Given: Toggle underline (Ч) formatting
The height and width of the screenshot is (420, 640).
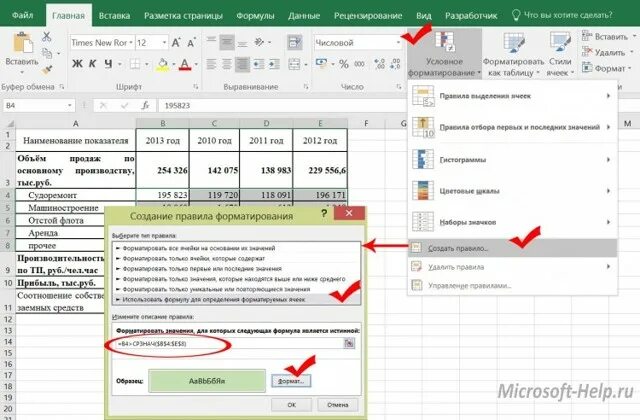Looking at the screenshot, I should tap(108, 64).
